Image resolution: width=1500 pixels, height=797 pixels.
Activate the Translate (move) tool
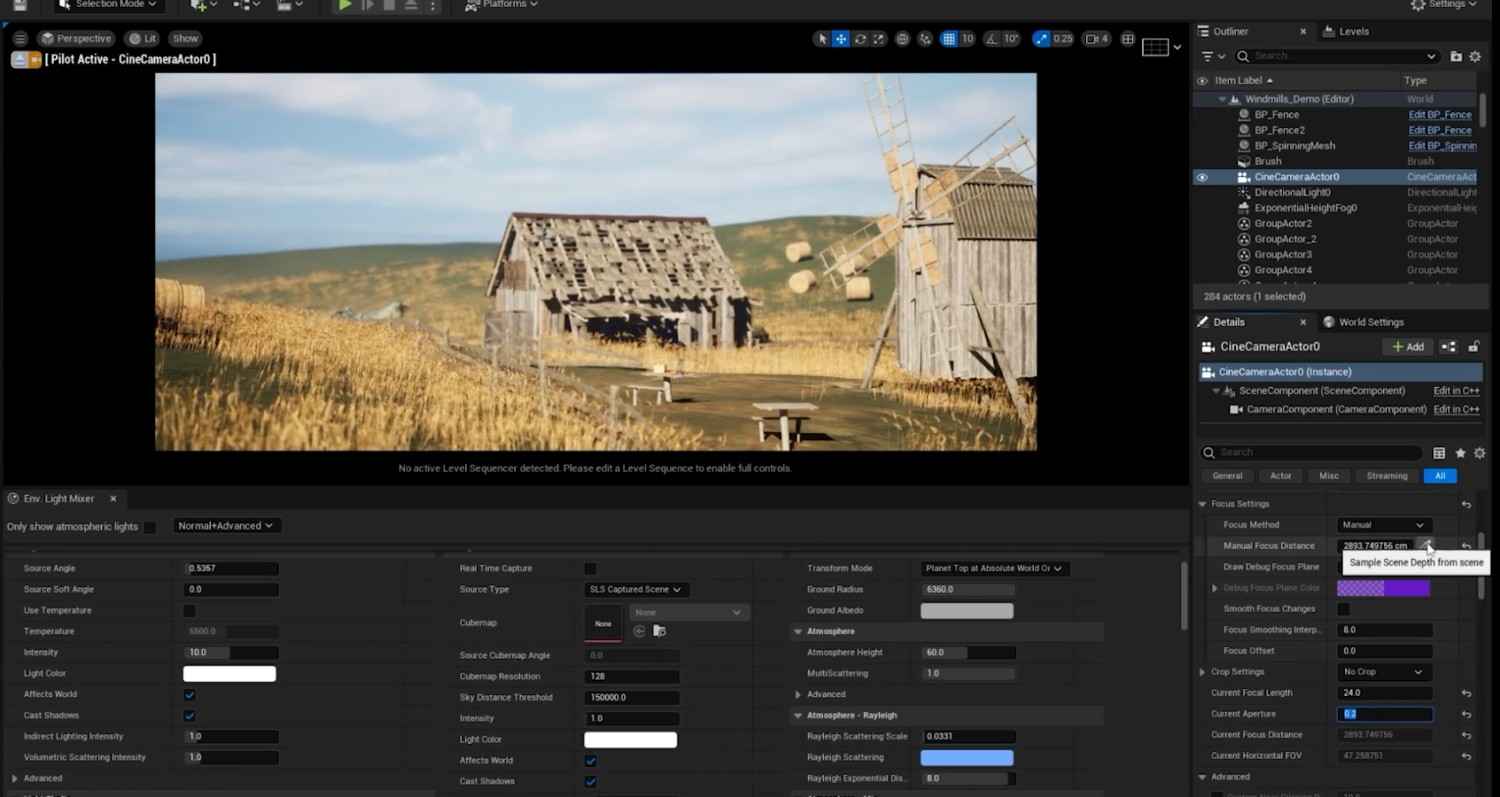[841, 39]
